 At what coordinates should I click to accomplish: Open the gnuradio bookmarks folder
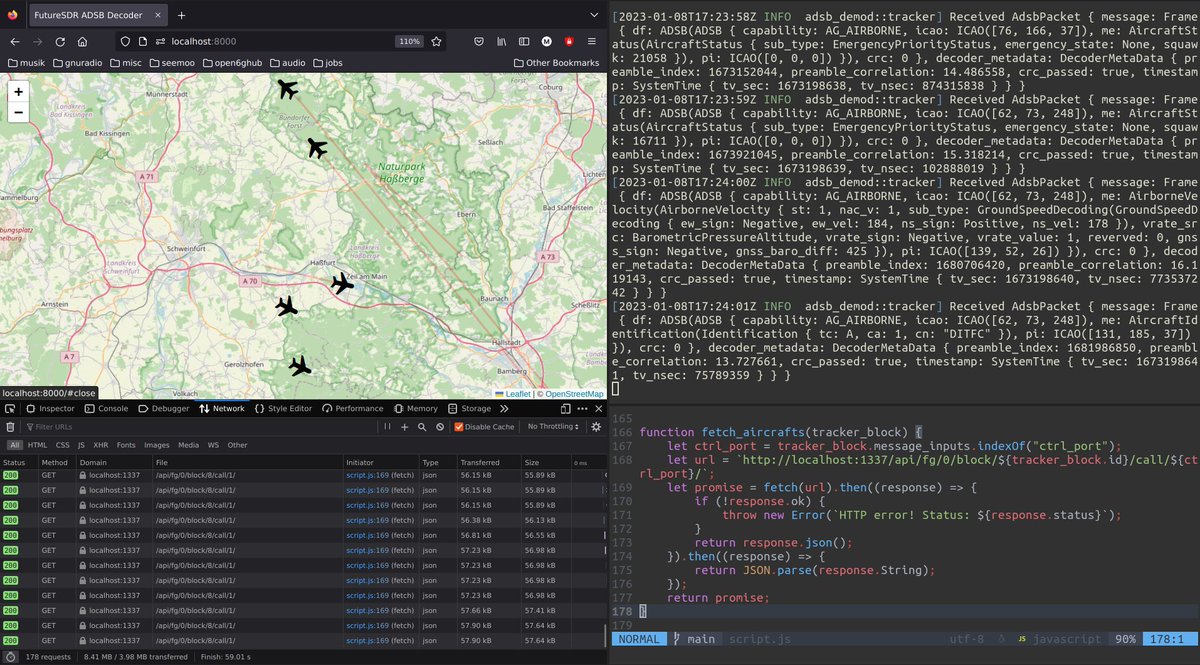[79, 63]
